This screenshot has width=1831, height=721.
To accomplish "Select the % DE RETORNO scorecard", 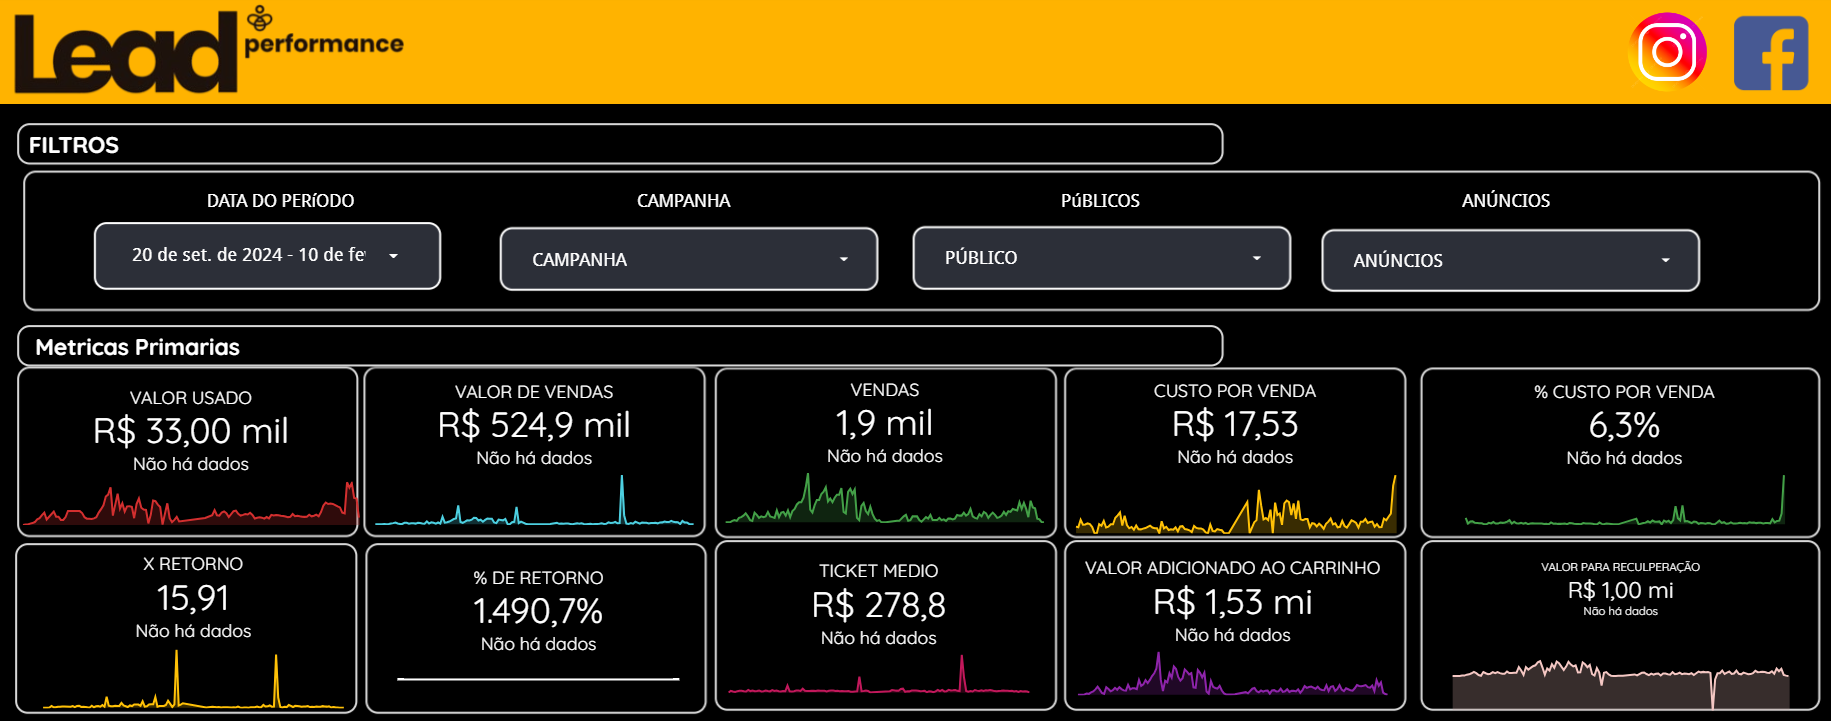I will [537, 611].
